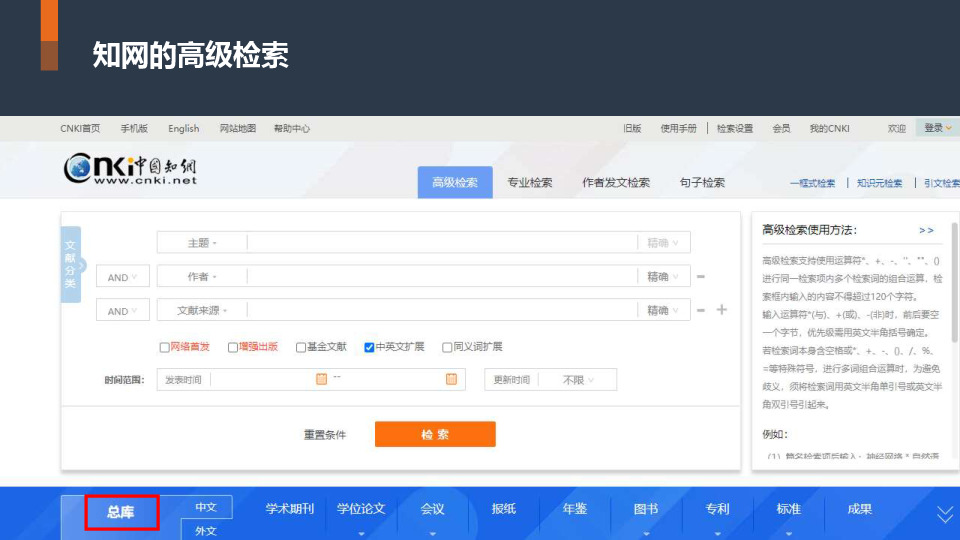
Task: Select the 年鉴 database tab
Action: click(575, 509)
